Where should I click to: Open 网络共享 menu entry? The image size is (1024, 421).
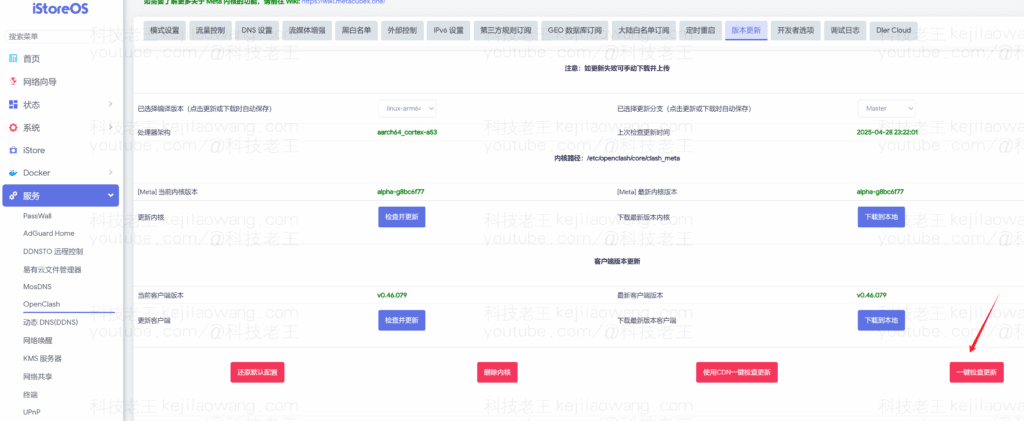[36, 377]
